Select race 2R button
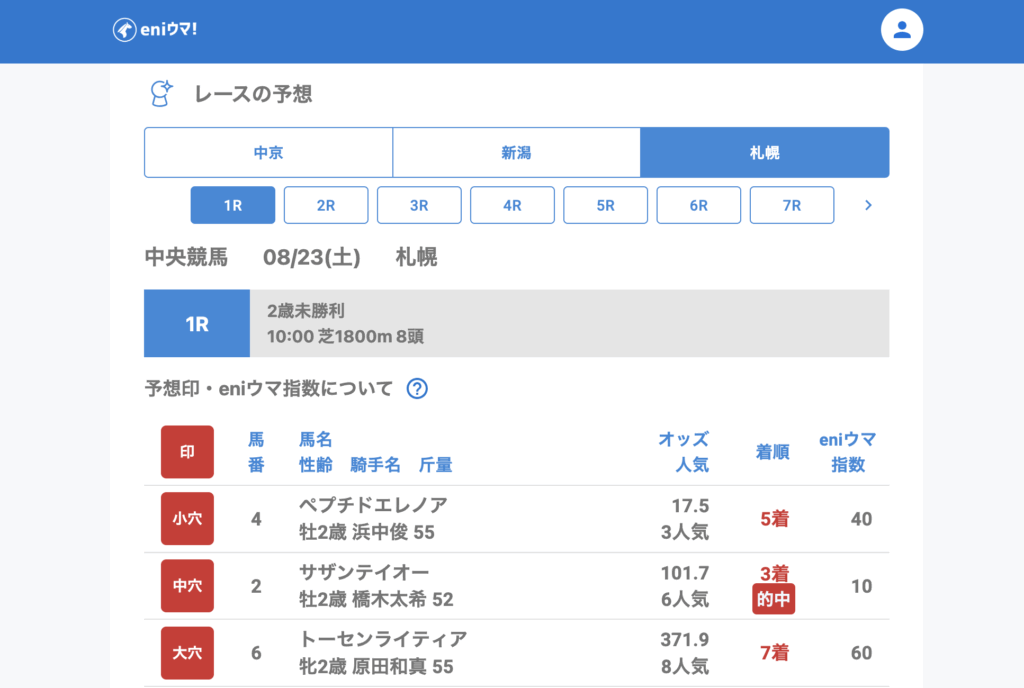The image size is (1024, 688). (x=326, y=205)
